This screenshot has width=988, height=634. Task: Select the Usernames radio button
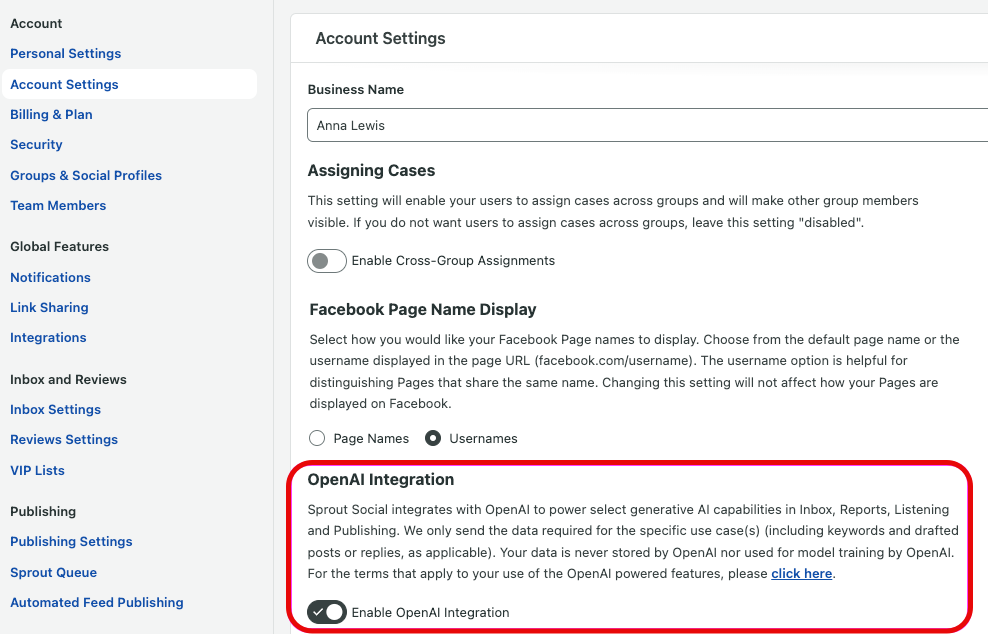tap(433, 438)
